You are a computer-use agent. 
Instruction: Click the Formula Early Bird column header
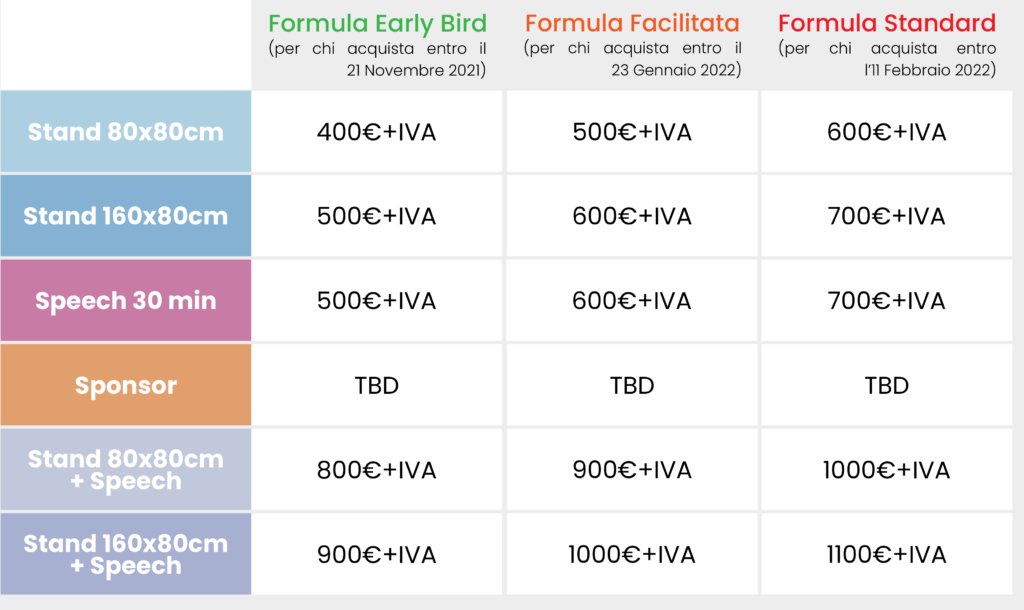377,23
